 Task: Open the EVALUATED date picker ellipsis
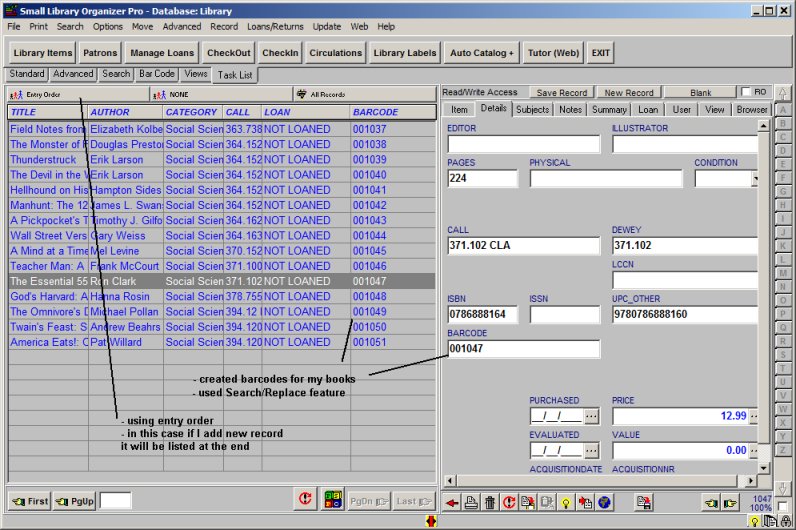[591, 450]
